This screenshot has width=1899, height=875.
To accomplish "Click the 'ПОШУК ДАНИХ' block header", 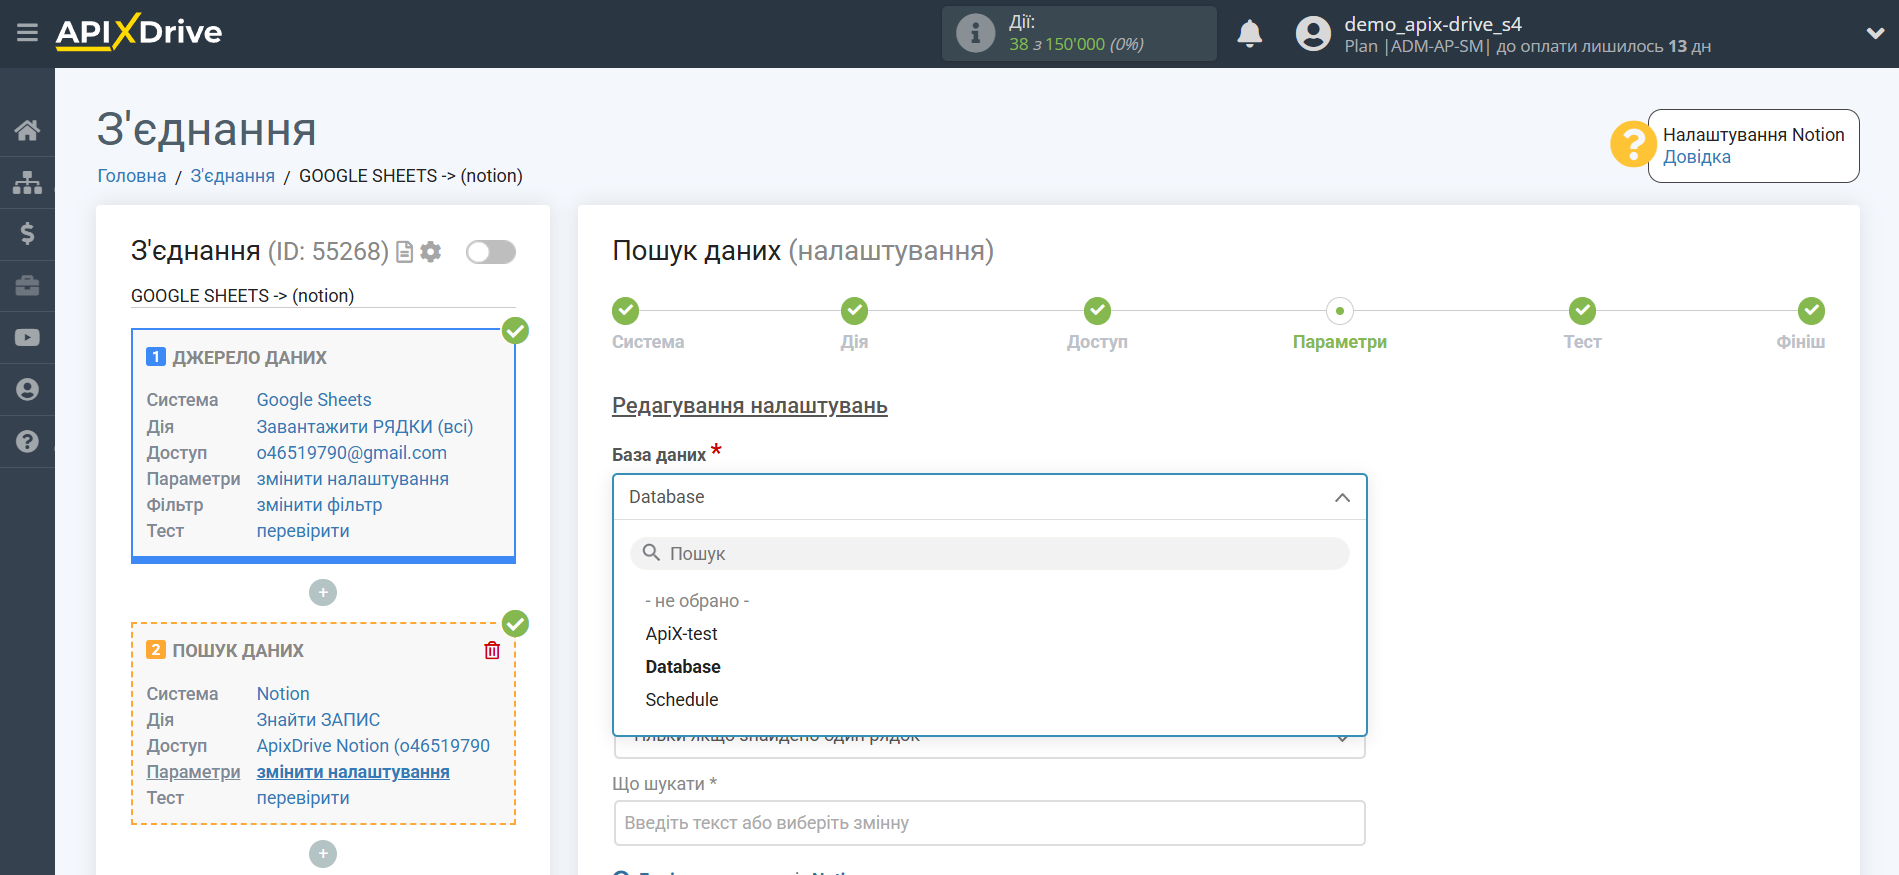I will click(x=238, y=651).
